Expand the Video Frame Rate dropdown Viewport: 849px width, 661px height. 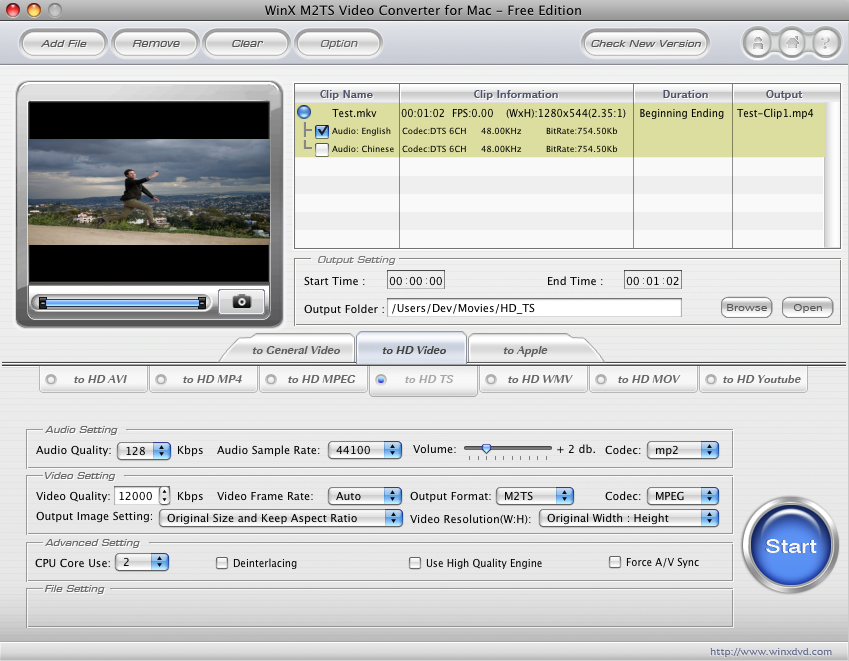pos(365,496)
